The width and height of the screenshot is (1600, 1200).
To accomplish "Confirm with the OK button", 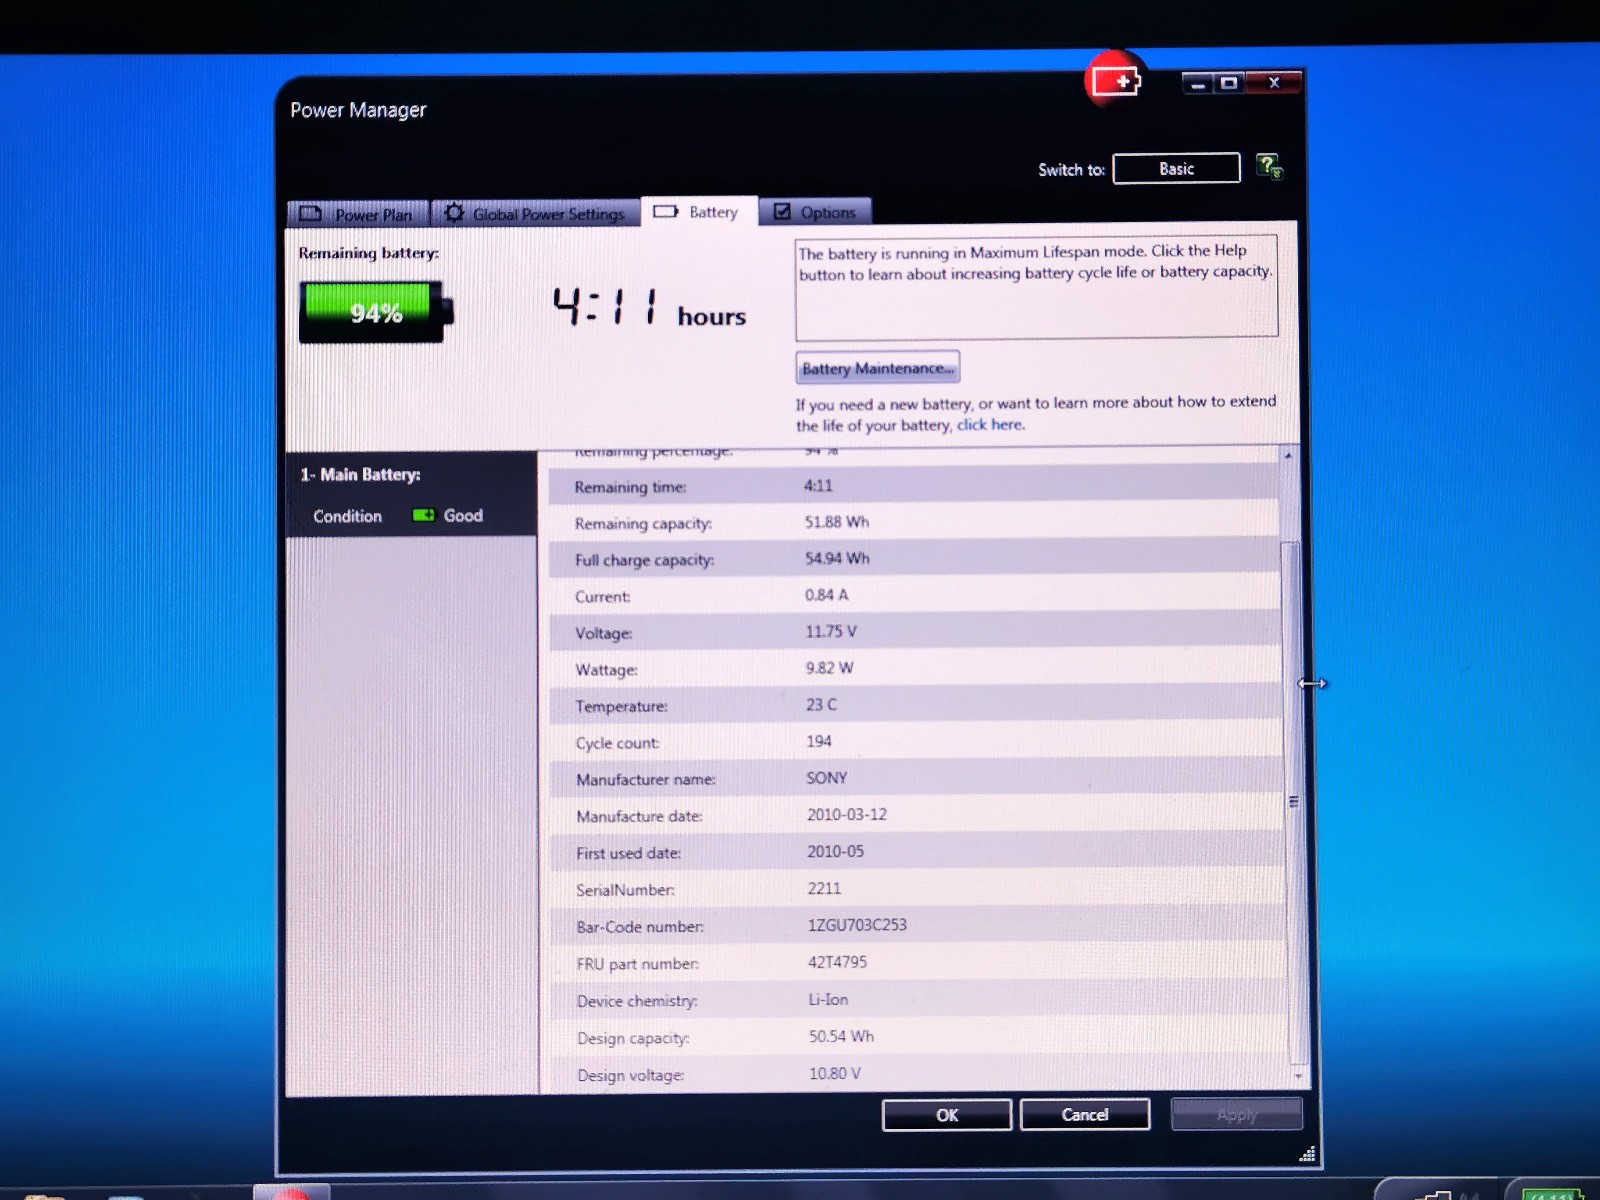I will [x=947, y=1115].
